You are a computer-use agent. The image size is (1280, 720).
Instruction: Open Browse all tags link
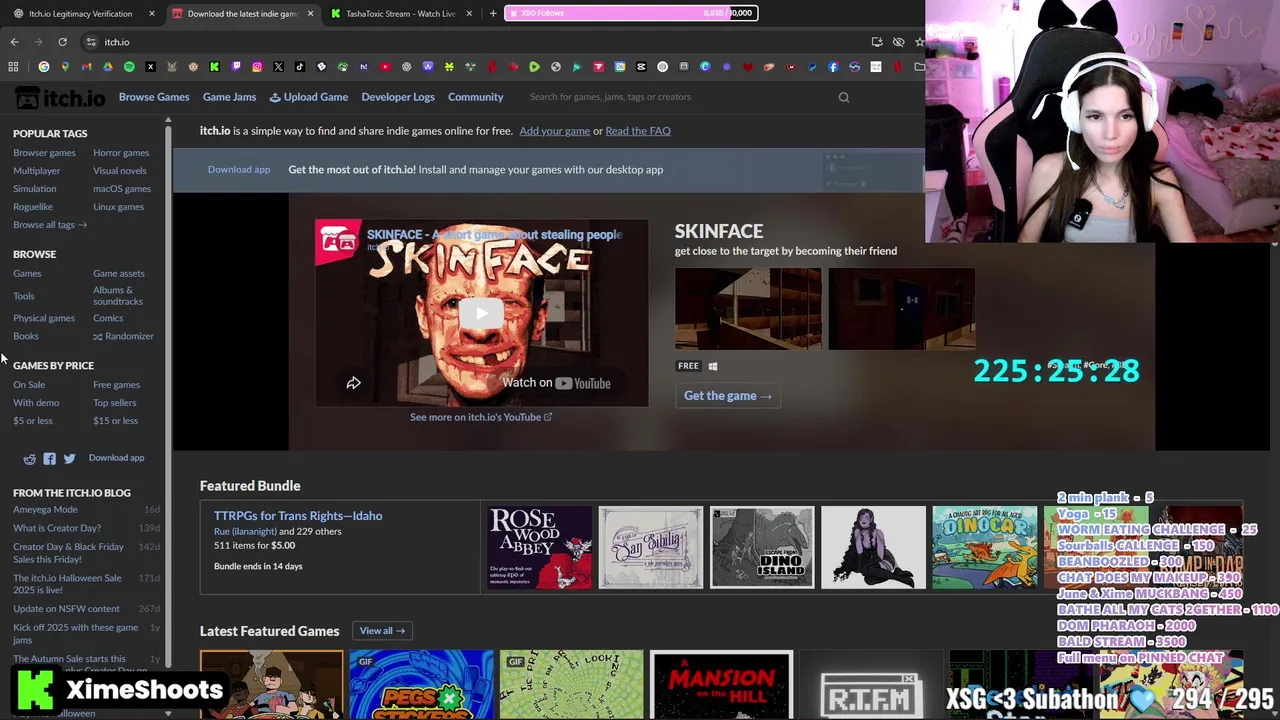tap(50, 225)
